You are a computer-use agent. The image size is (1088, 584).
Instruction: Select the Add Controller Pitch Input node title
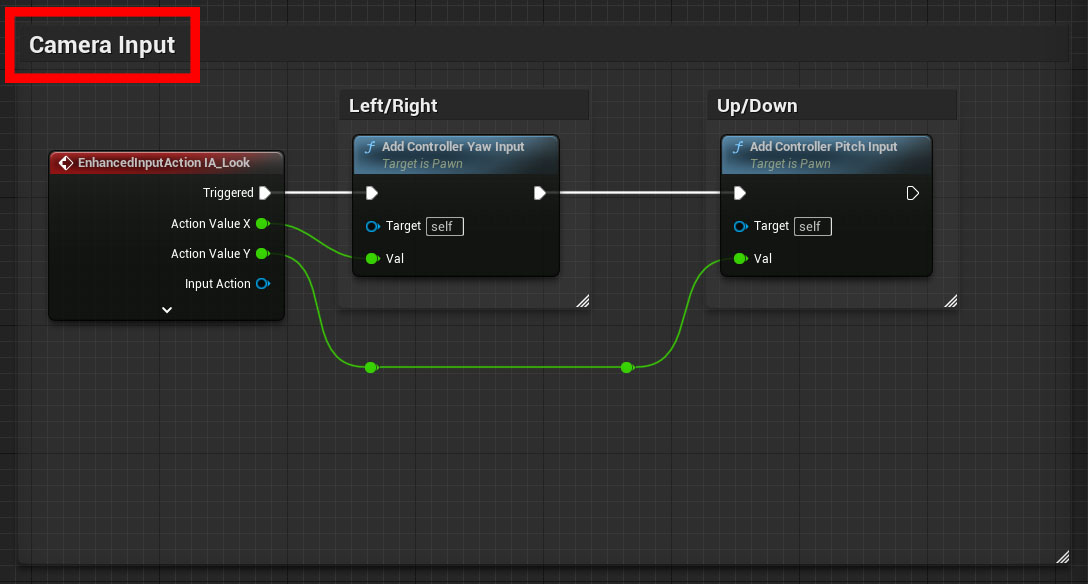[824, 147]
